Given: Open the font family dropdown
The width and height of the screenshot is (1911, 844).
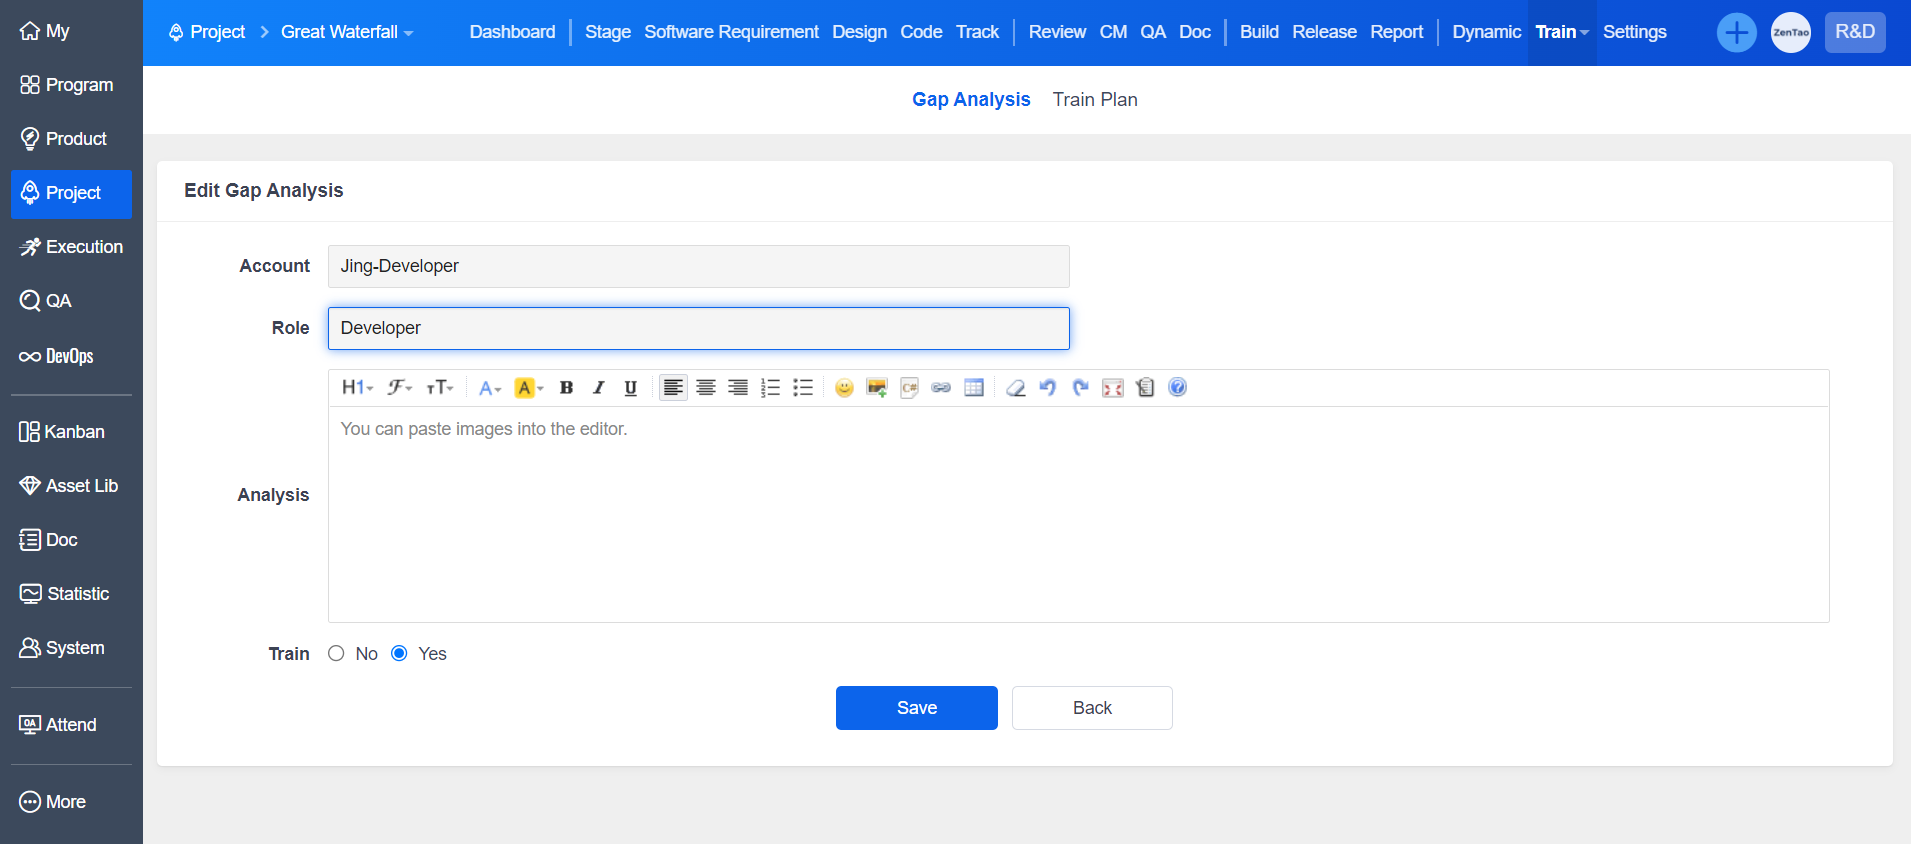Looking at the screenshot, I should coord(400,388).
